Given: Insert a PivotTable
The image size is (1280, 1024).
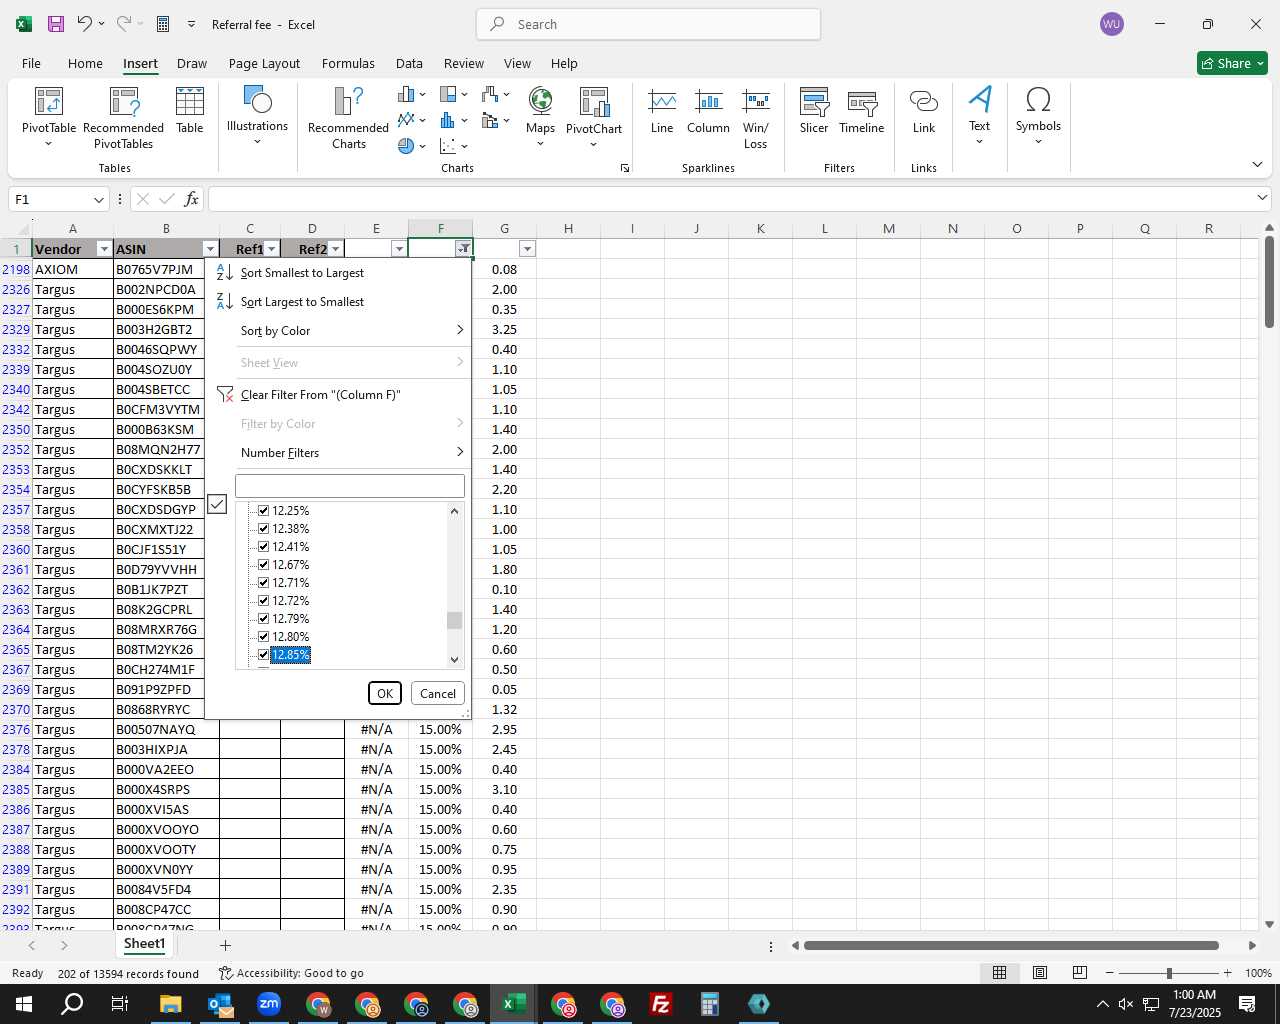Looking at the screenshot, I should point(49,118).
